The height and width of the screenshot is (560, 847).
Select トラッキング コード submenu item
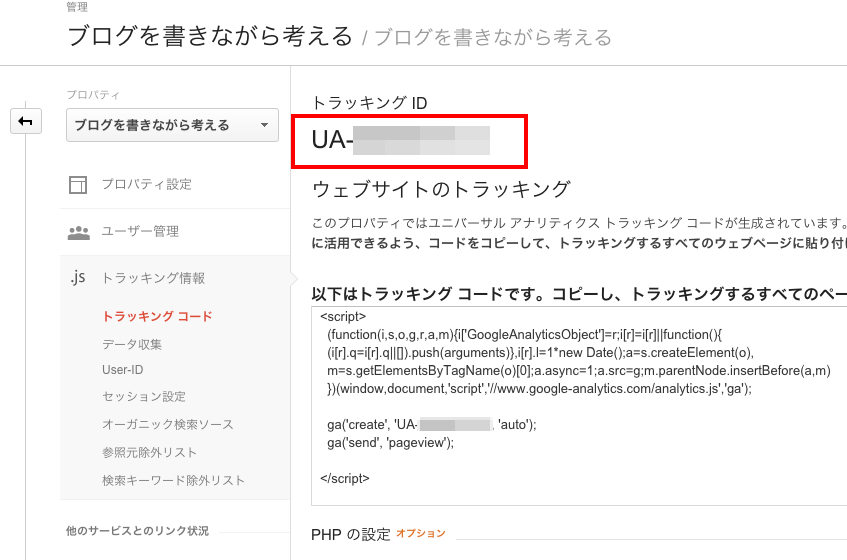(x=157, y=316)
